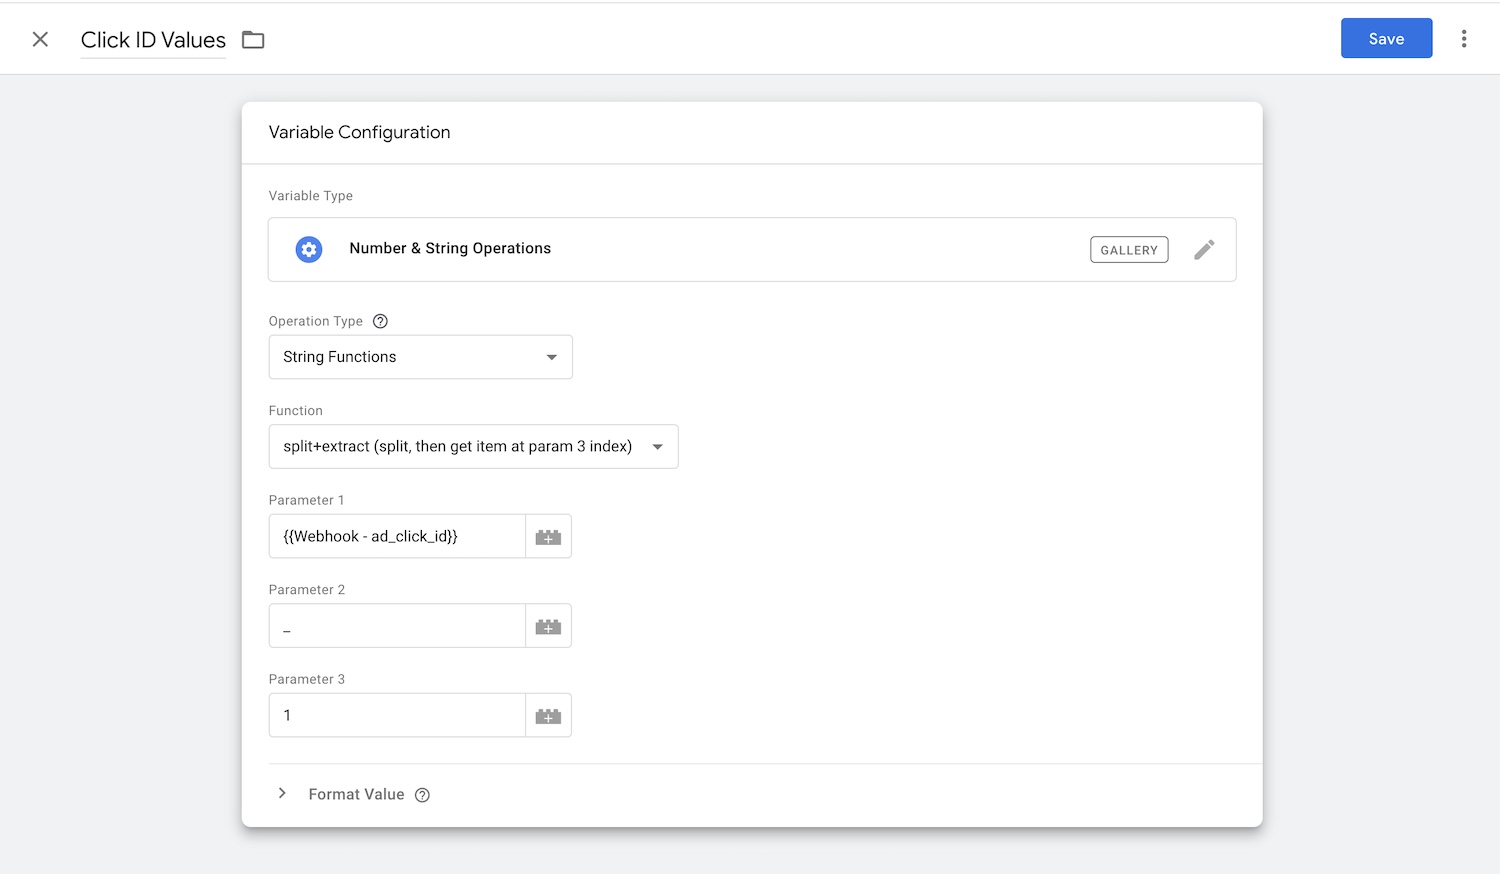Open the Operation Type help icon
Image resolution: width=1500 pixels, height=874 pixels.
[380, 321]
